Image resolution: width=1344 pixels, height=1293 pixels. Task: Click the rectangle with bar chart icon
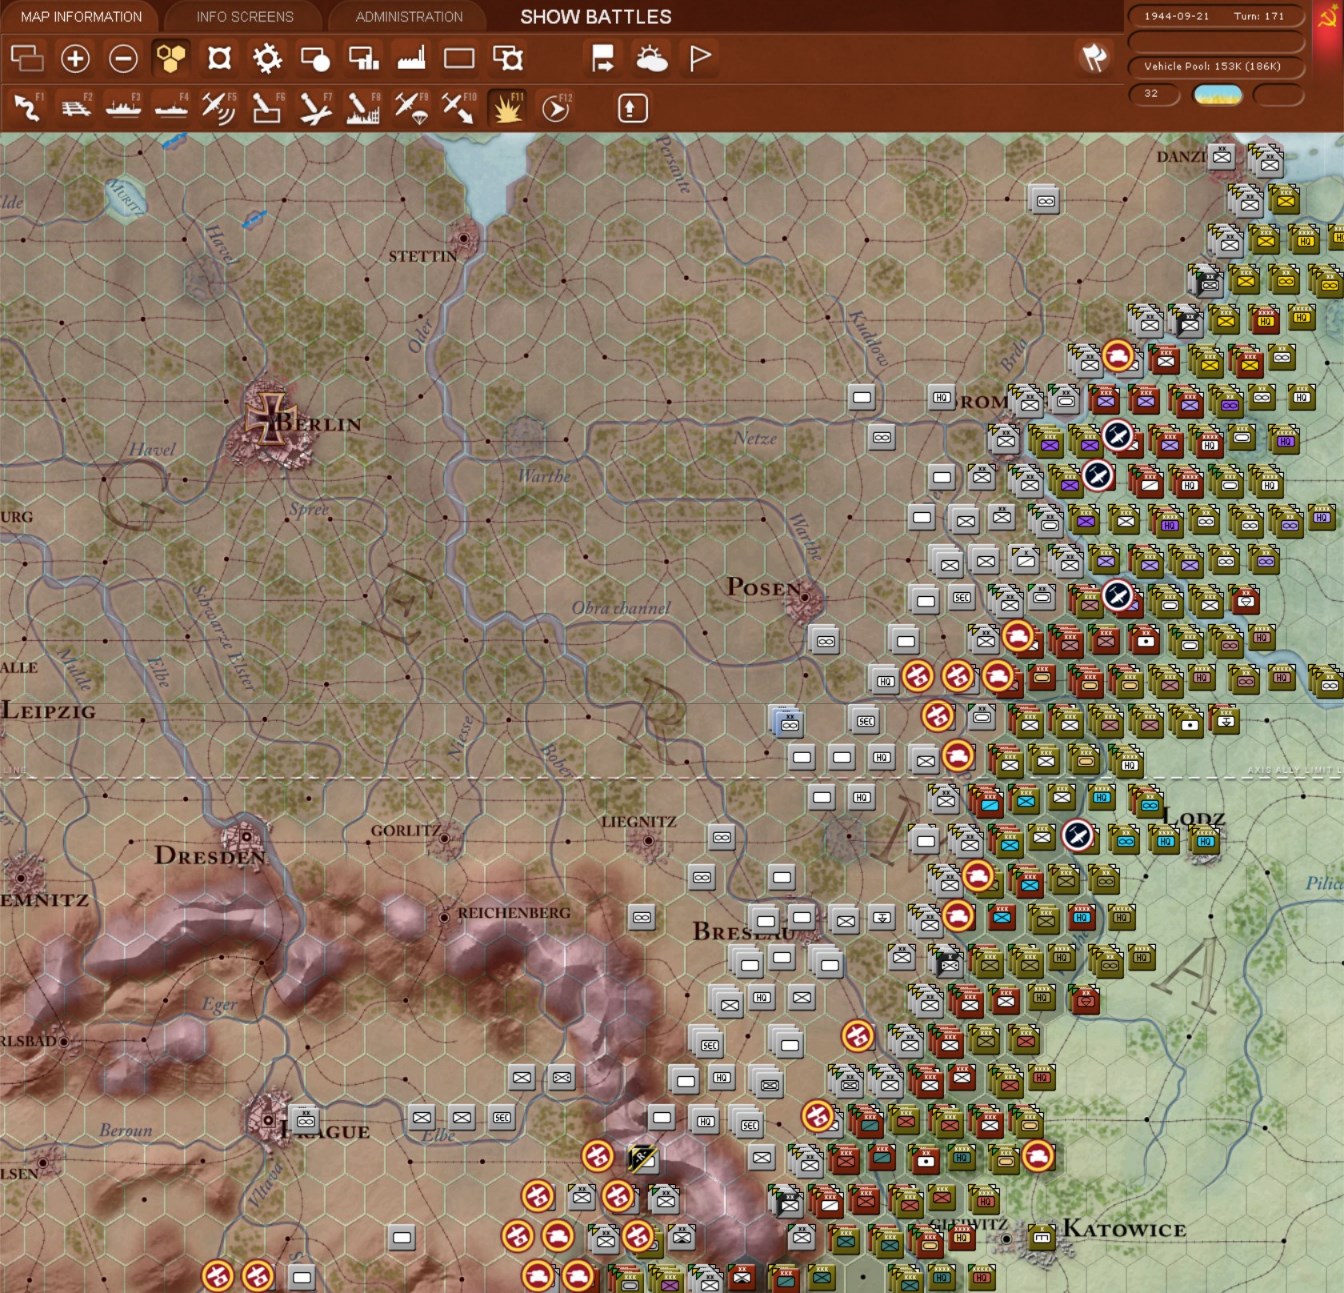[363, 59]
